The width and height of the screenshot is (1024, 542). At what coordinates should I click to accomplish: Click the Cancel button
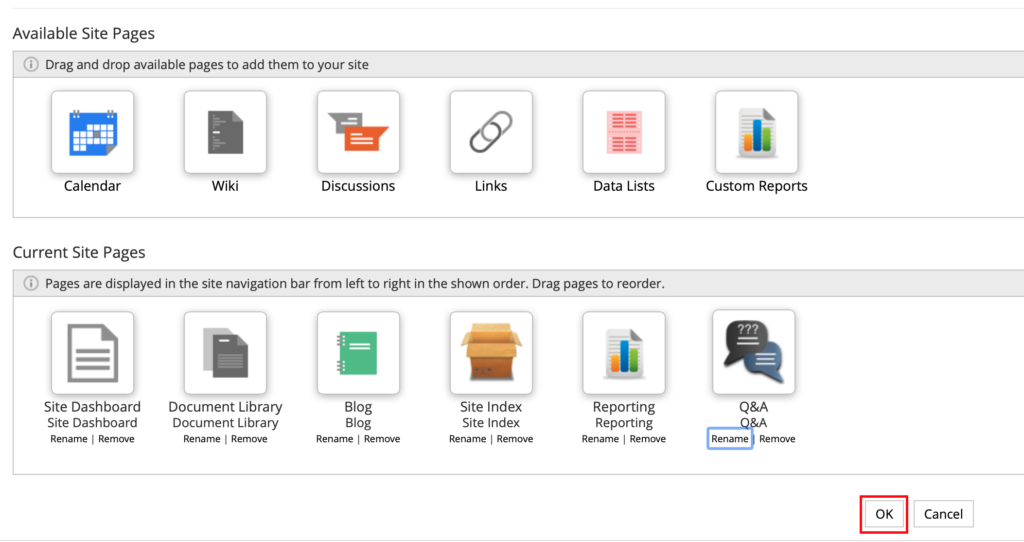[943, 514]
